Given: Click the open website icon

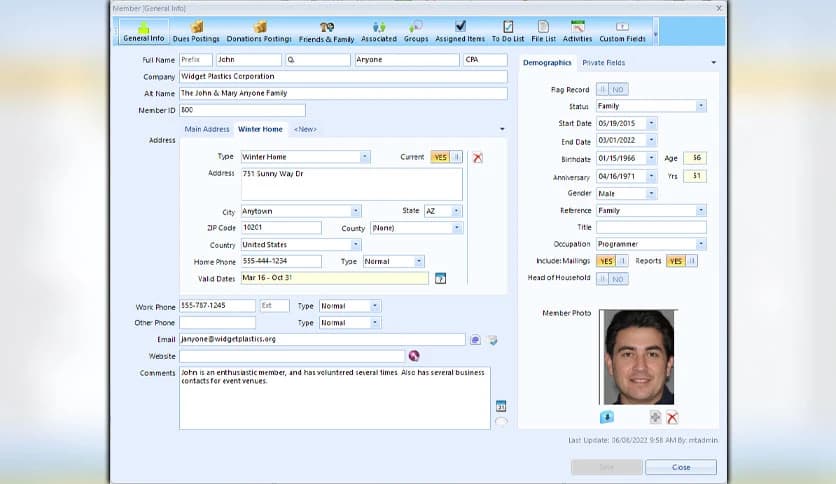Looking at the screenshot, I should click(414, 356).
